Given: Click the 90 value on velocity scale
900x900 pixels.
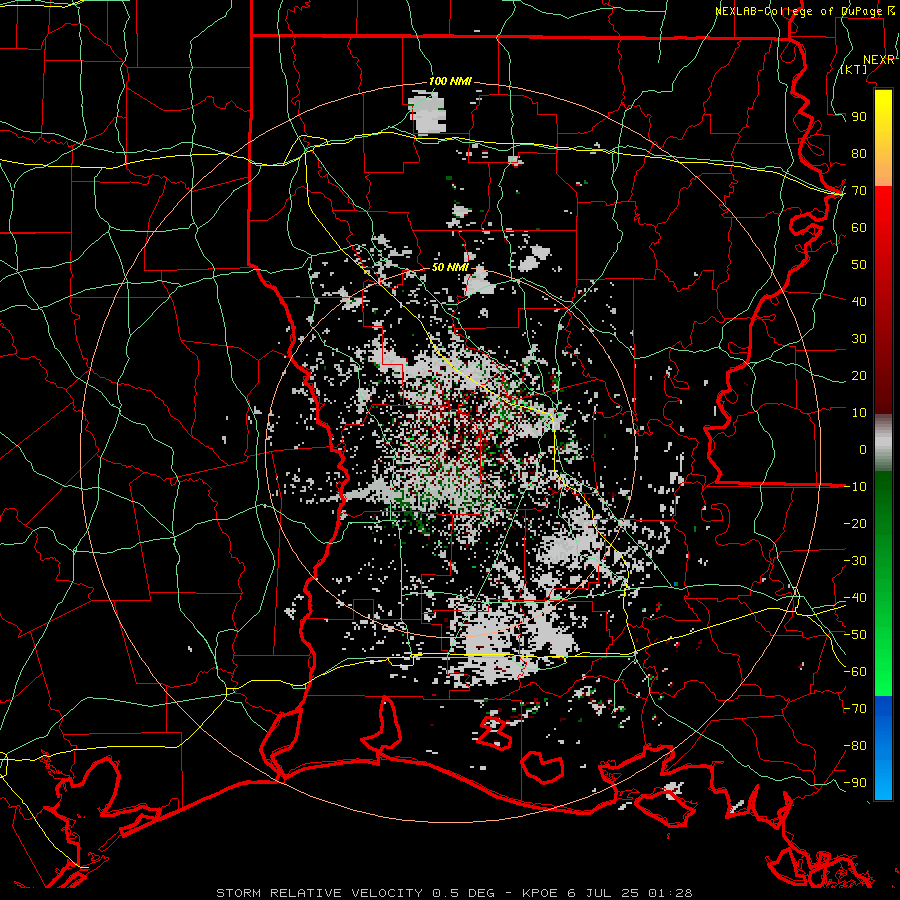Looking at the screenshot, I should click(x=859, y=117).
